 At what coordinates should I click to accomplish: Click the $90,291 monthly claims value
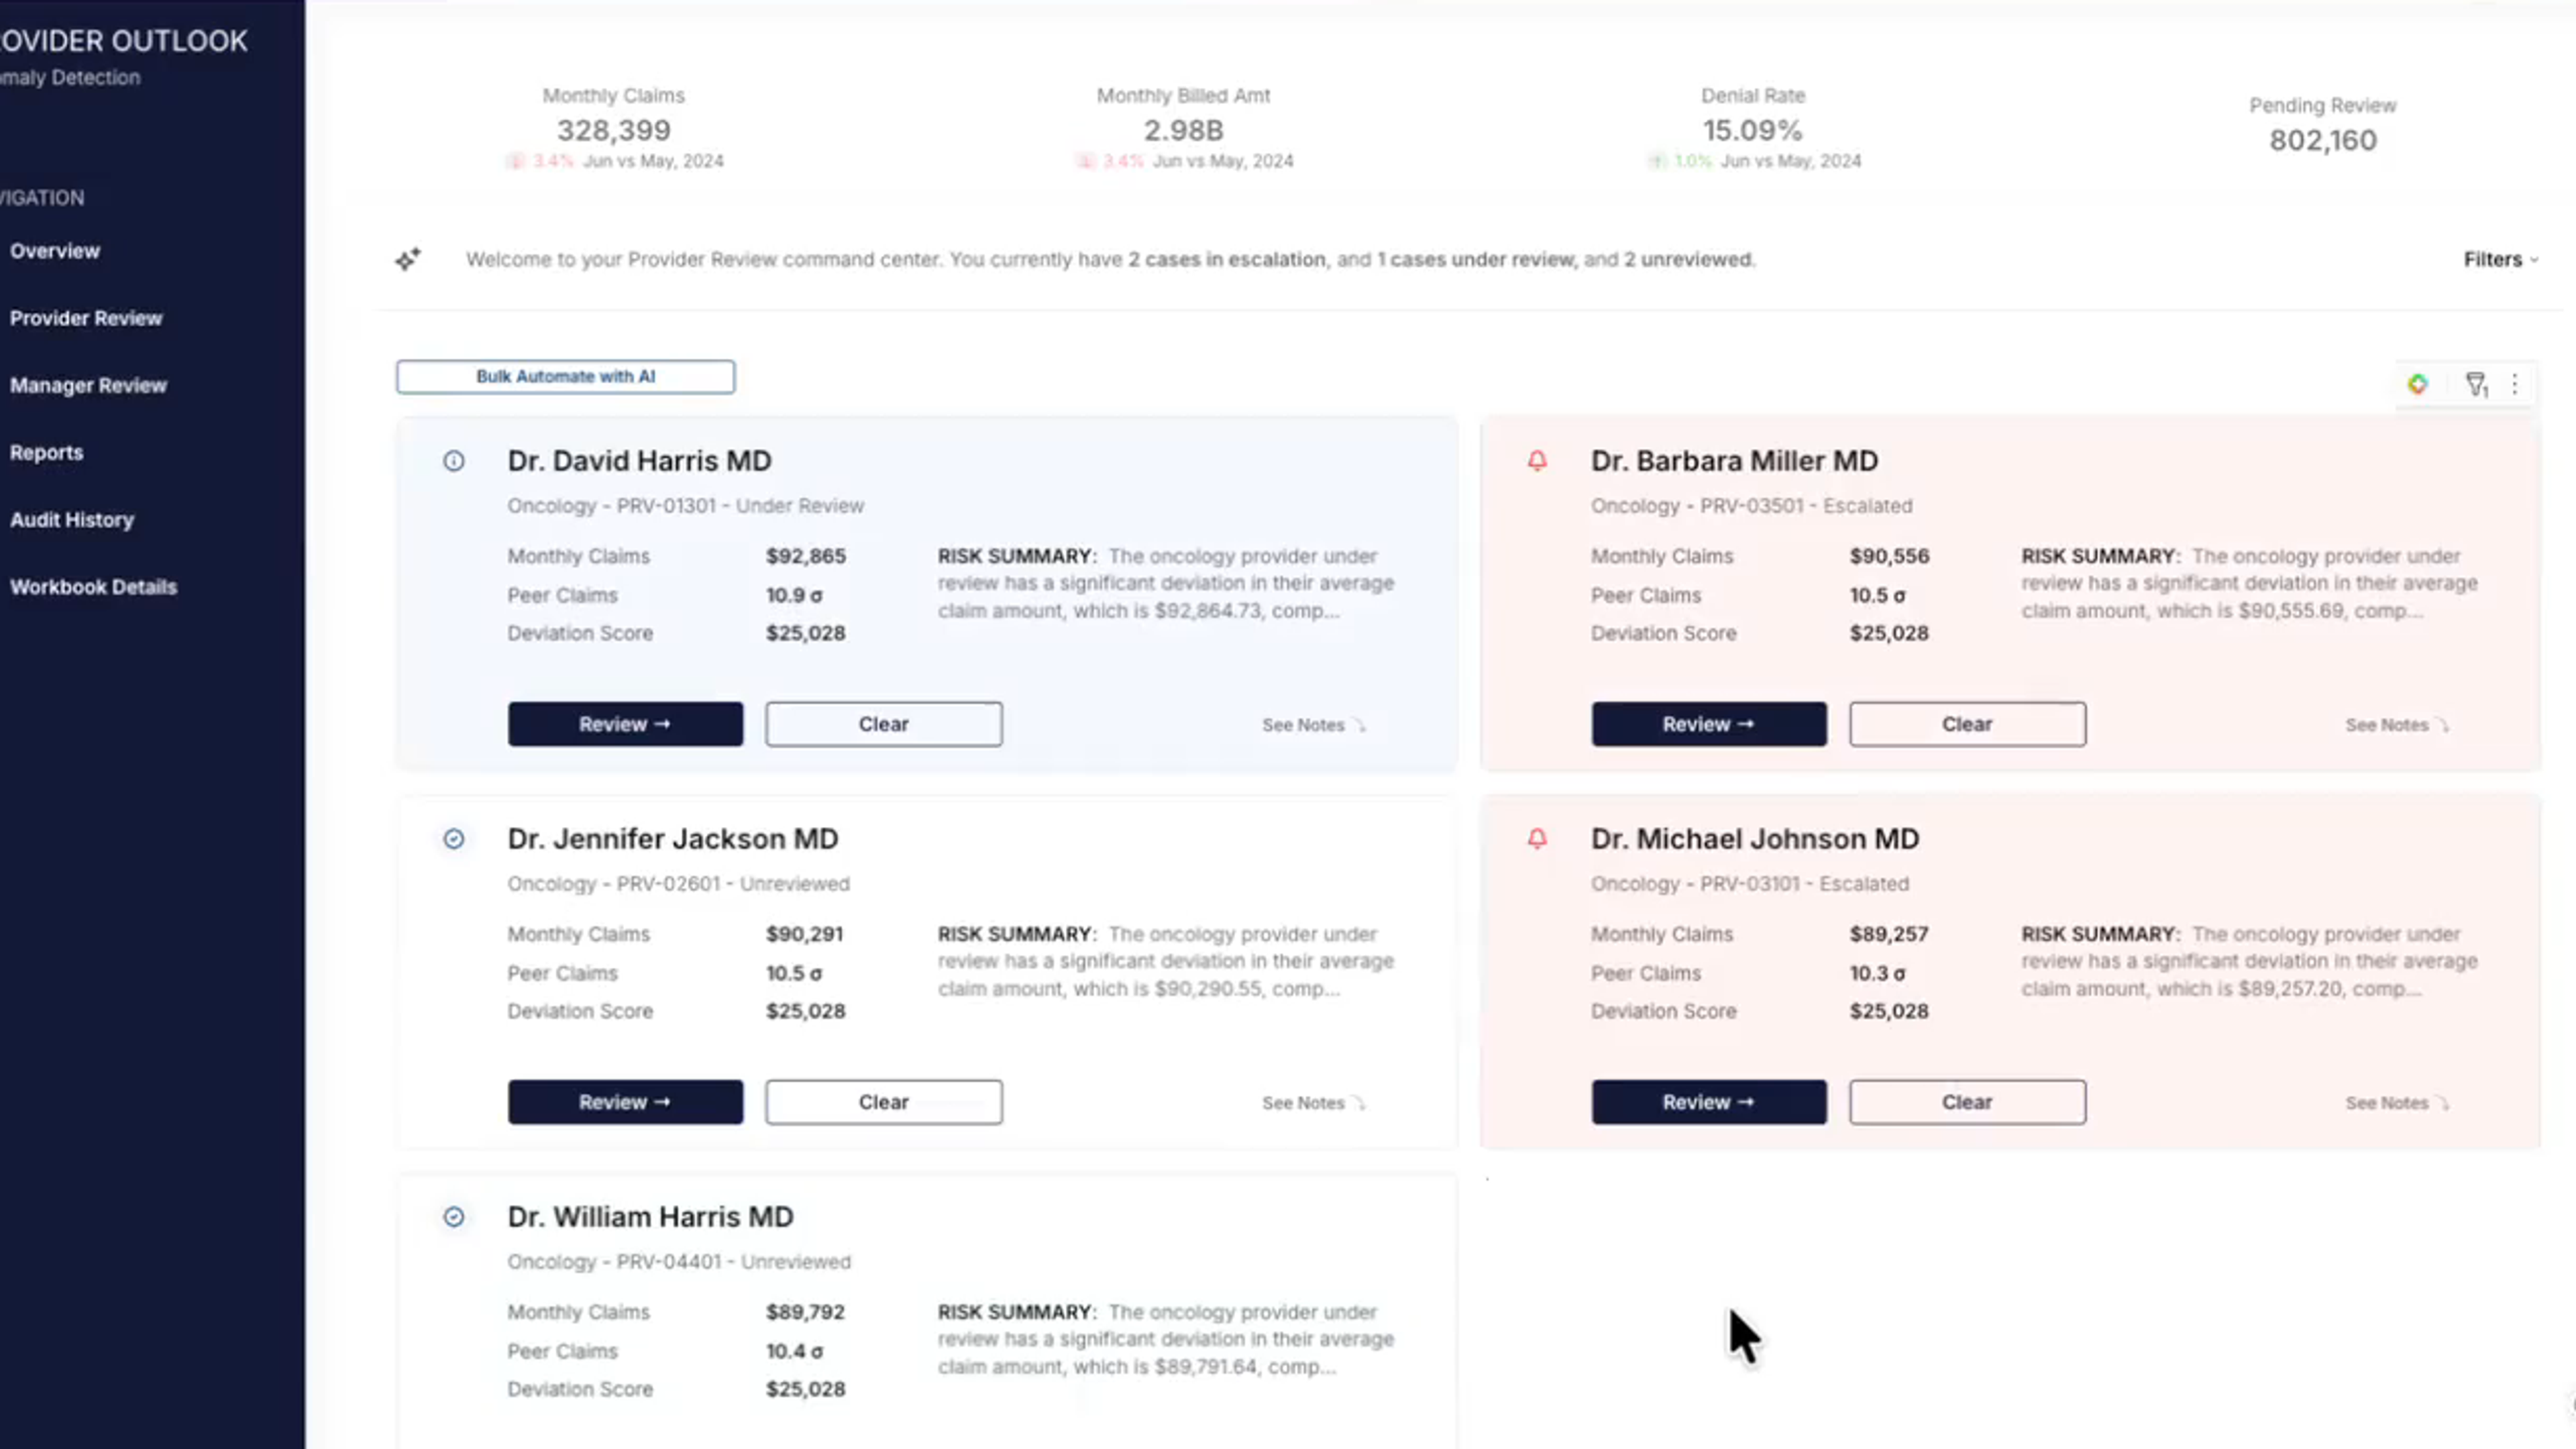pos(804,934)
